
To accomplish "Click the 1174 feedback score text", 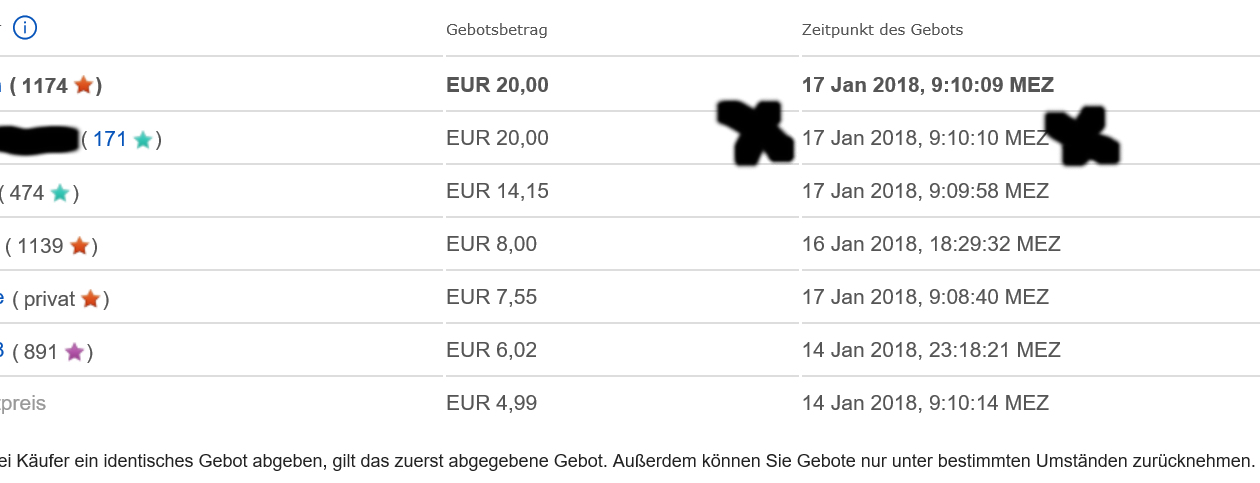I will pos(44,86).
